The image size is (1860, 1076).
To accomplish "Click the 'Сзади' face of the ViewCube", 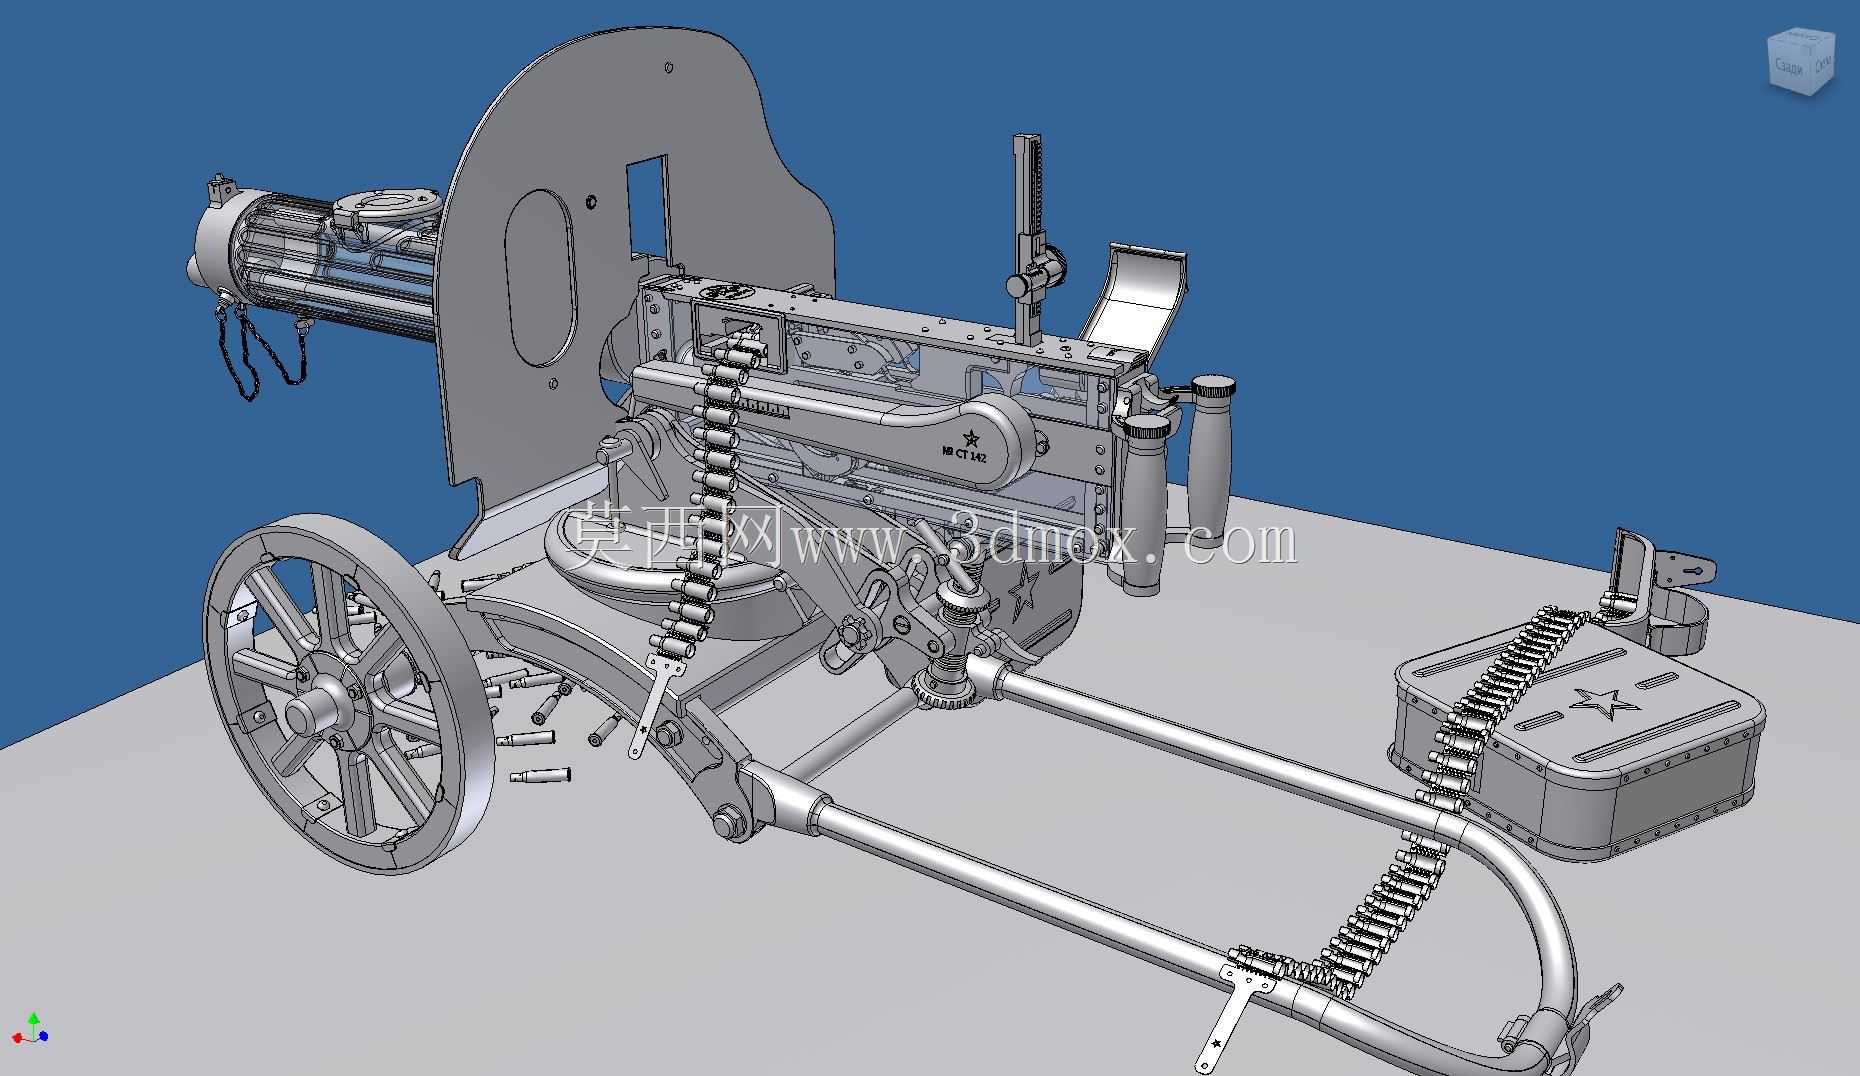I will click(1789, 69).
